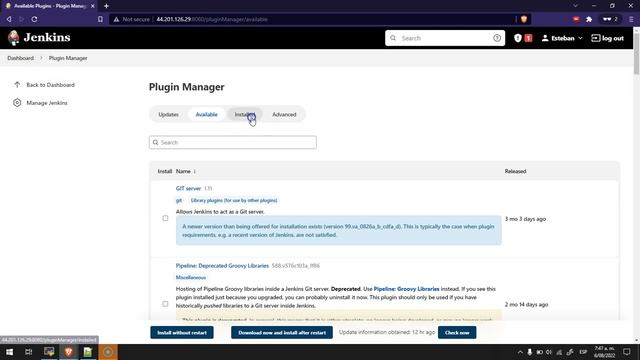Image resolution: width=640 pixels, height=360 pixels.
Task: Open the browser extensions puzzle icon
Action: (x=589, y=19)
